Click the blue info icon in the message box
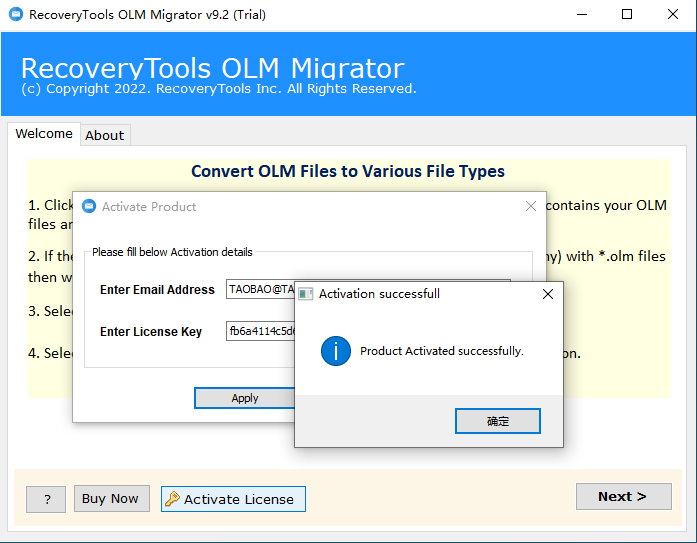The image size is (697, 543). point(336,351)
